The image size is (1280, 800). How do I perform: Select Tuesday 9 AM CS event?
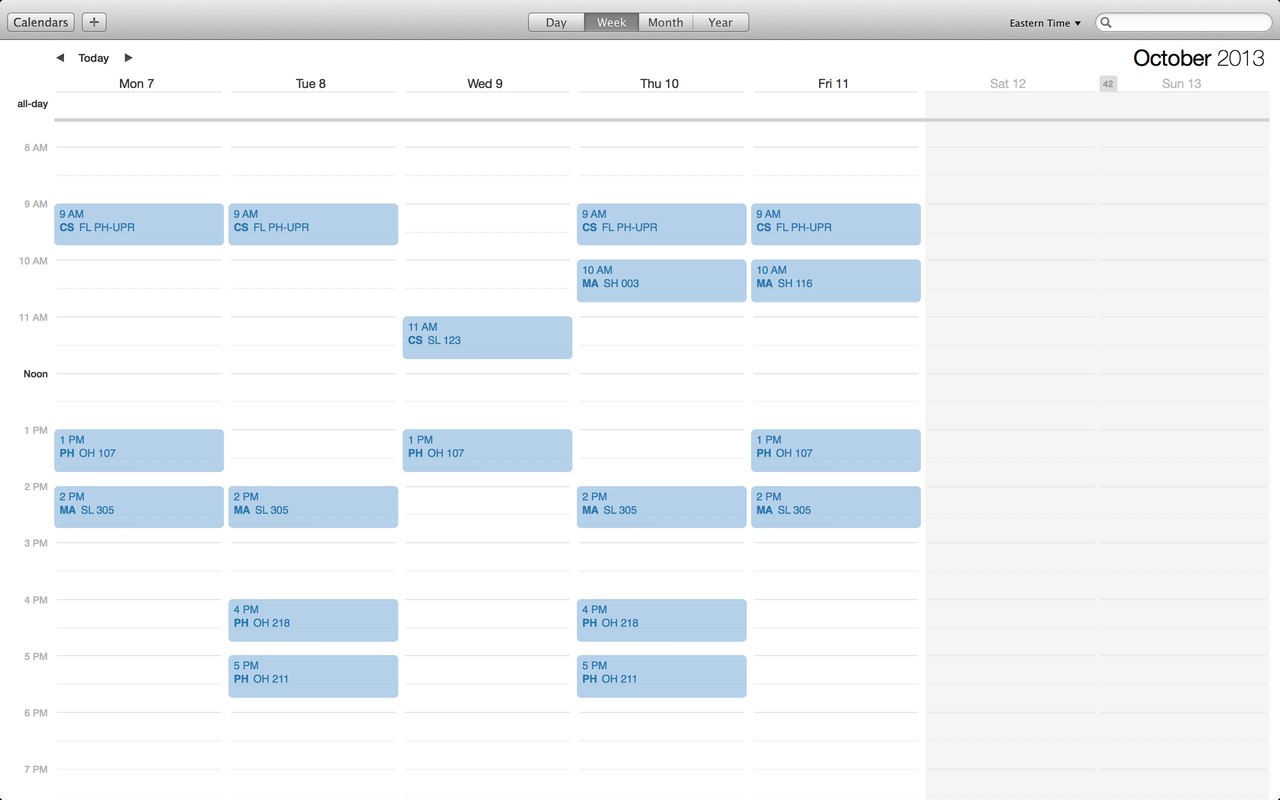pos(313,224)
